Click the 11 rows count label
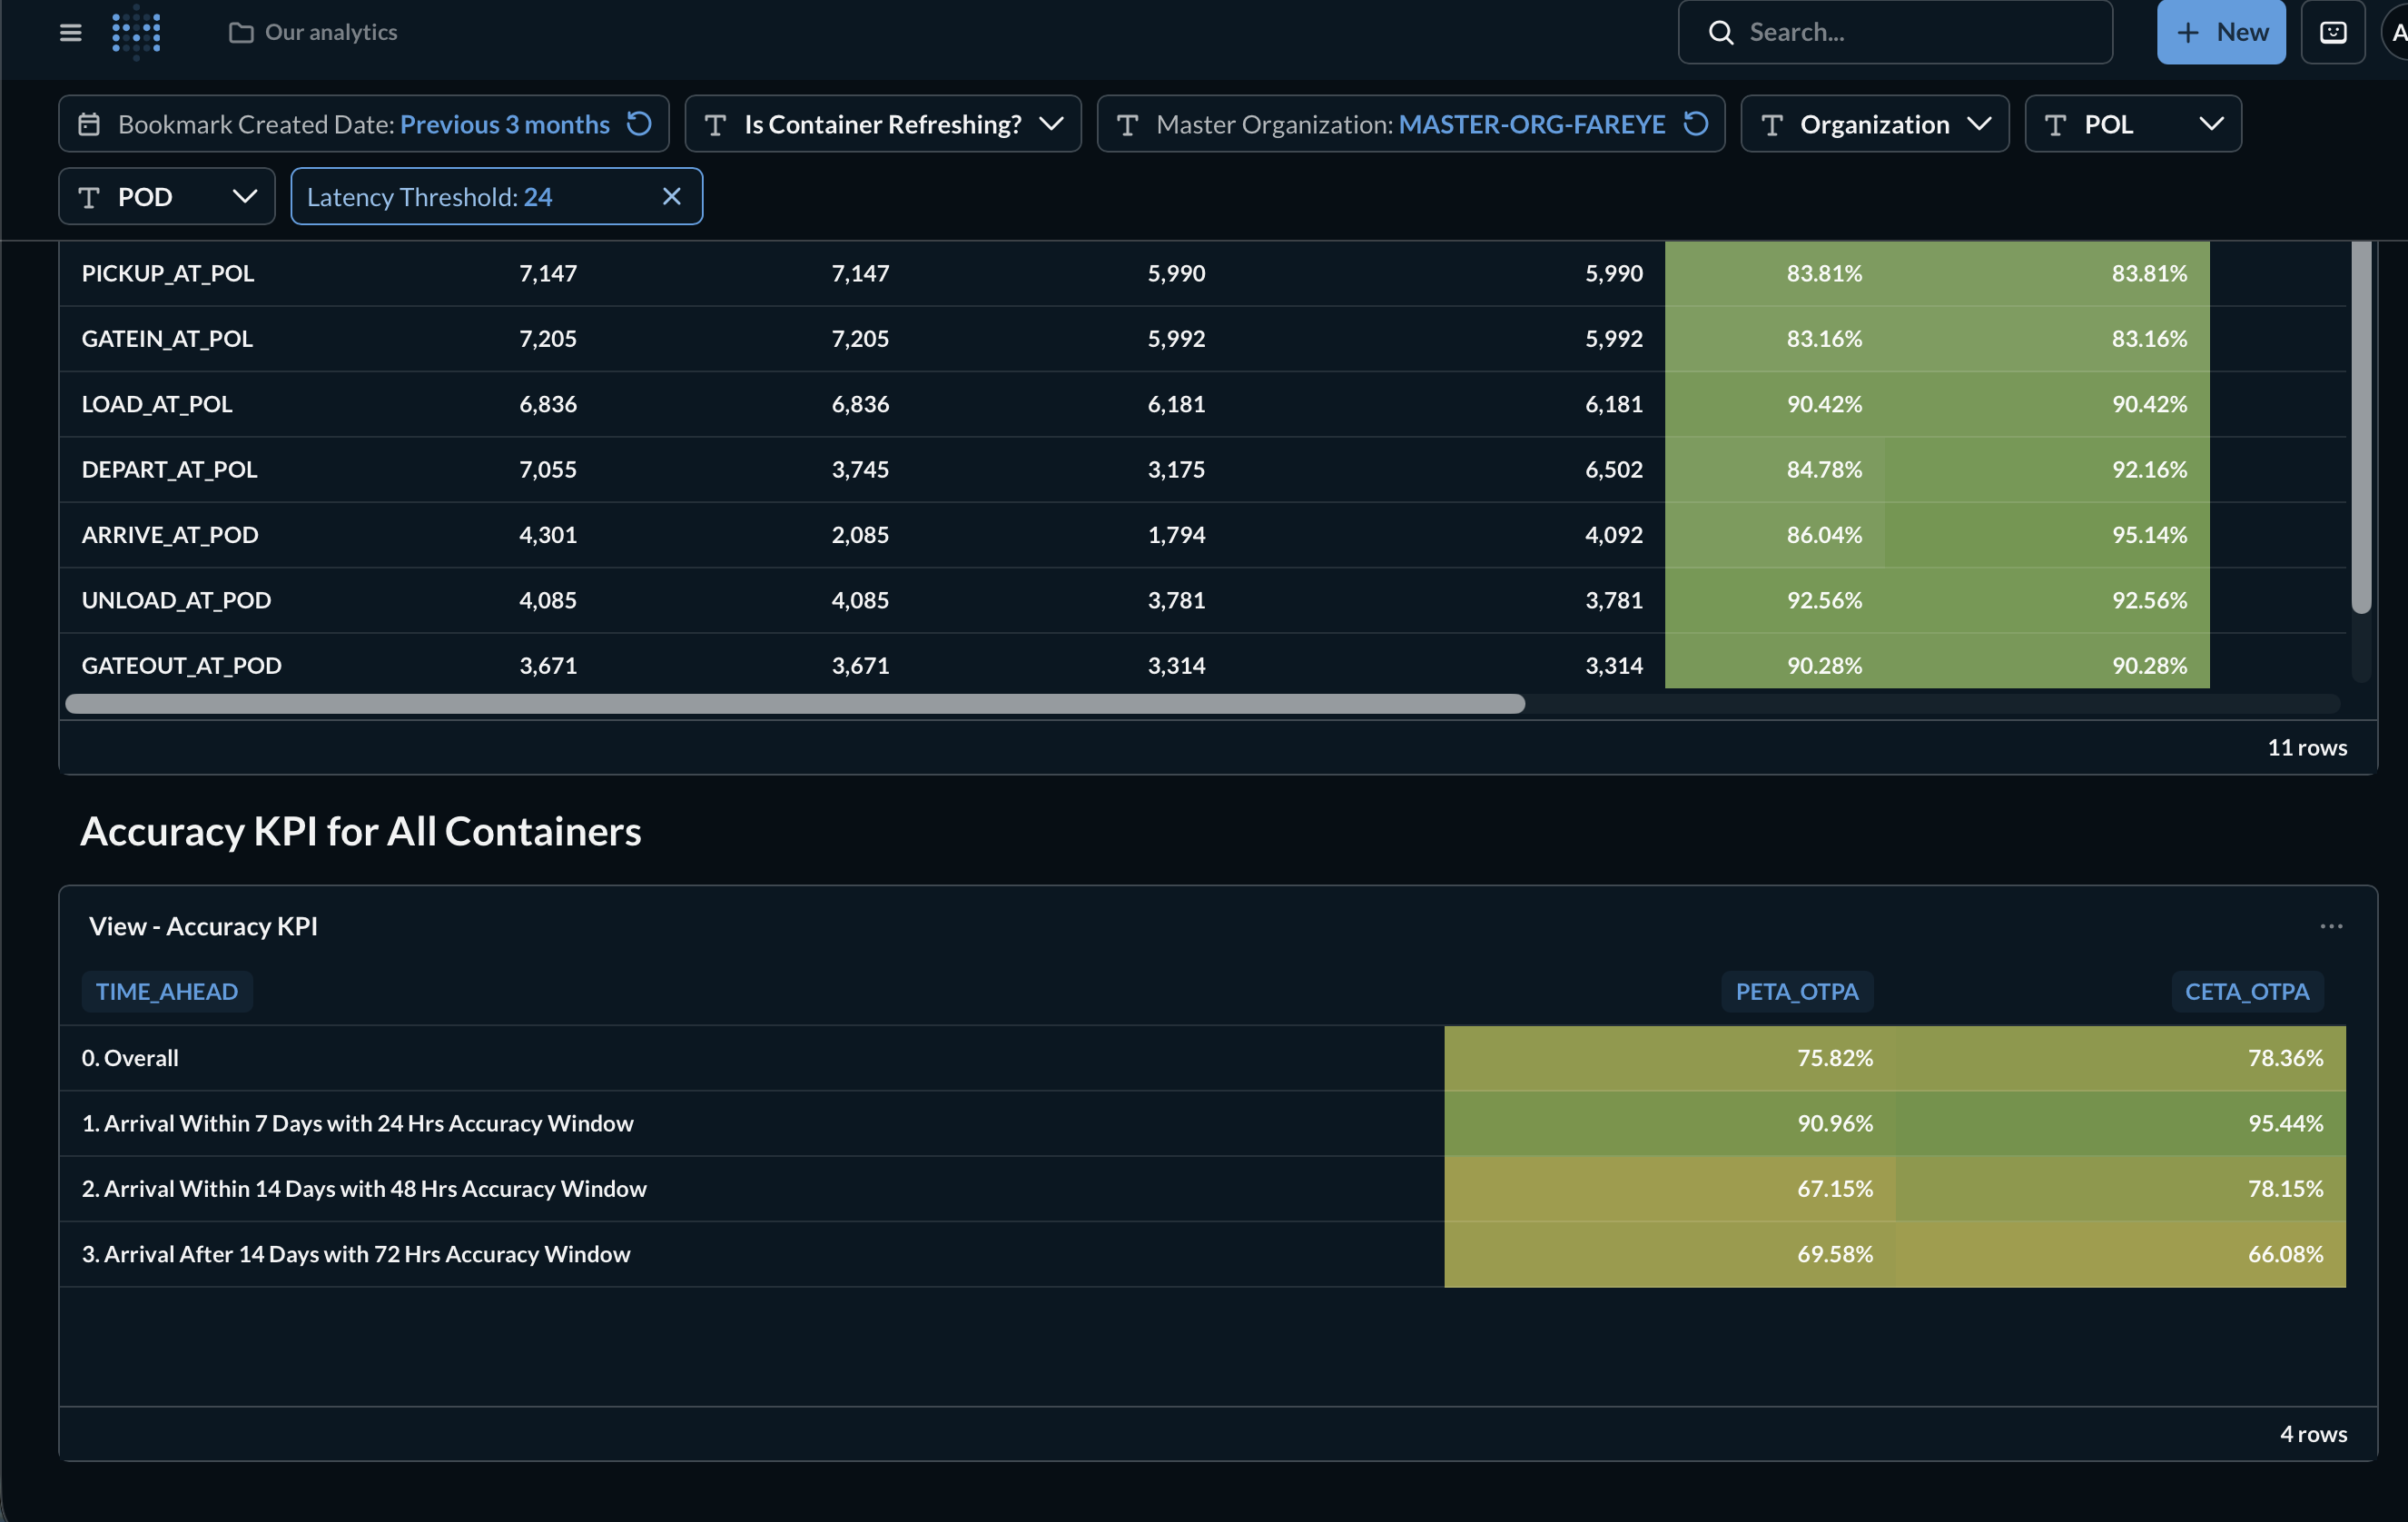 point(2307,747)
